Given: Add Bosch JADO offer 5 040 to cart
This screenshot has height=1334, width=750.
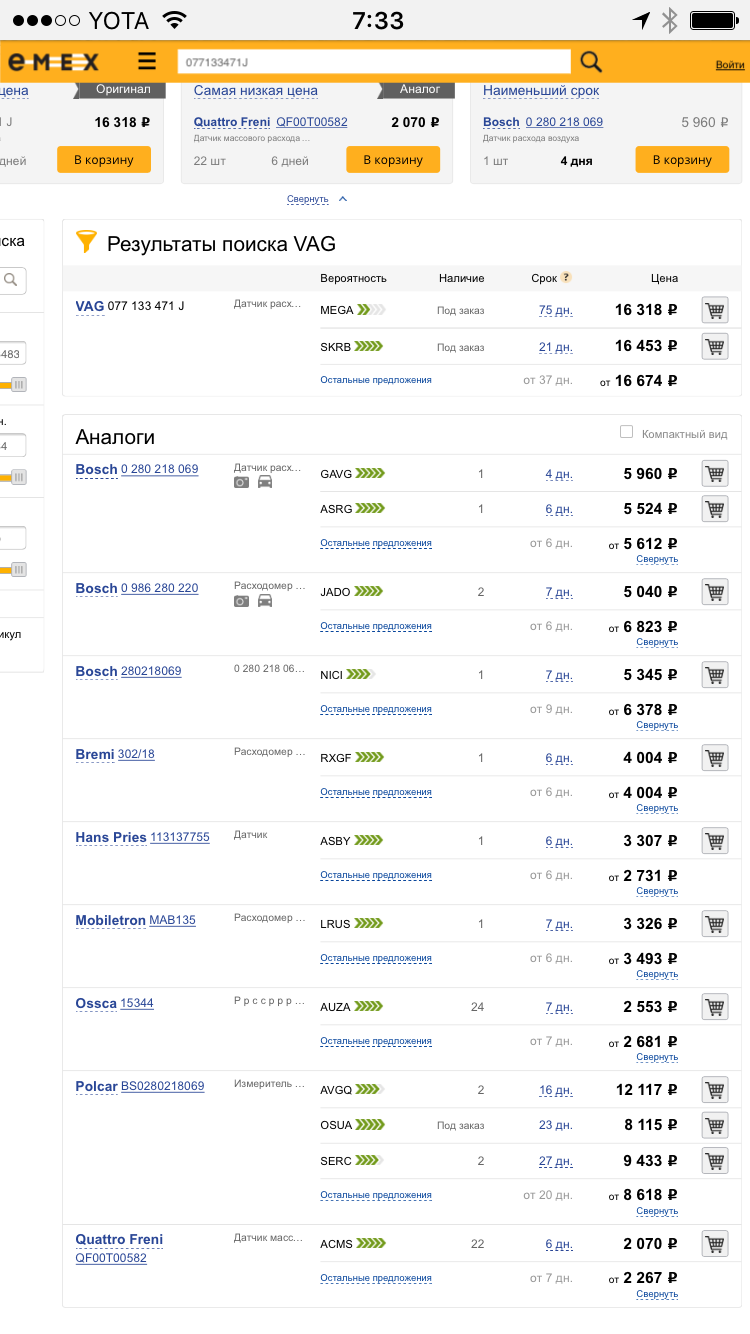Looking at the screenshot, I should [714, 592].
